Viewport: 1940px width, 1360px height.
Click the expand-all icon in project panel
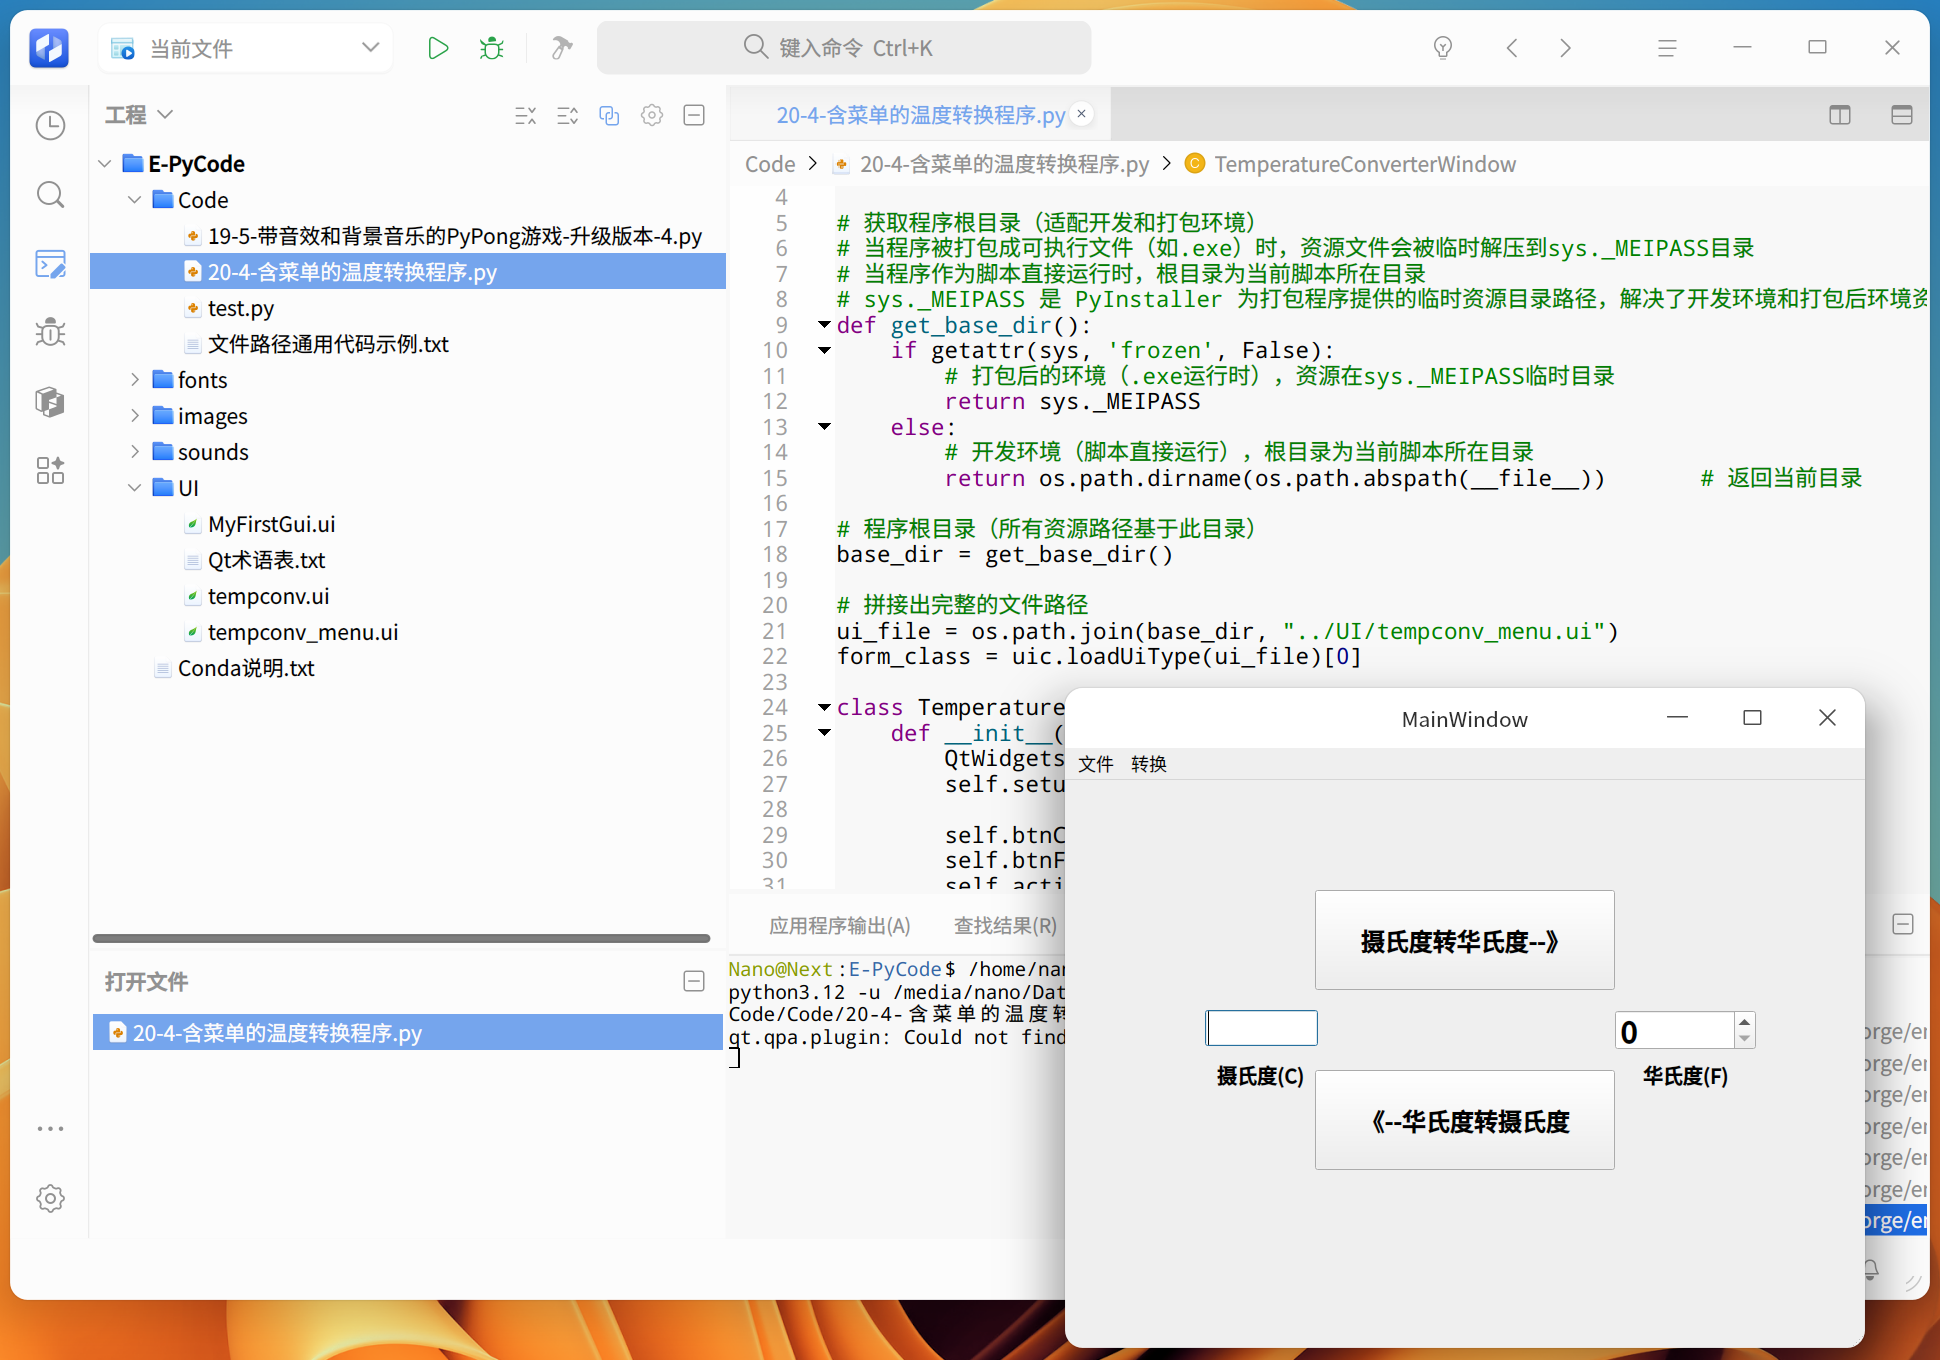pyautogui.click(x=568, y=116)
